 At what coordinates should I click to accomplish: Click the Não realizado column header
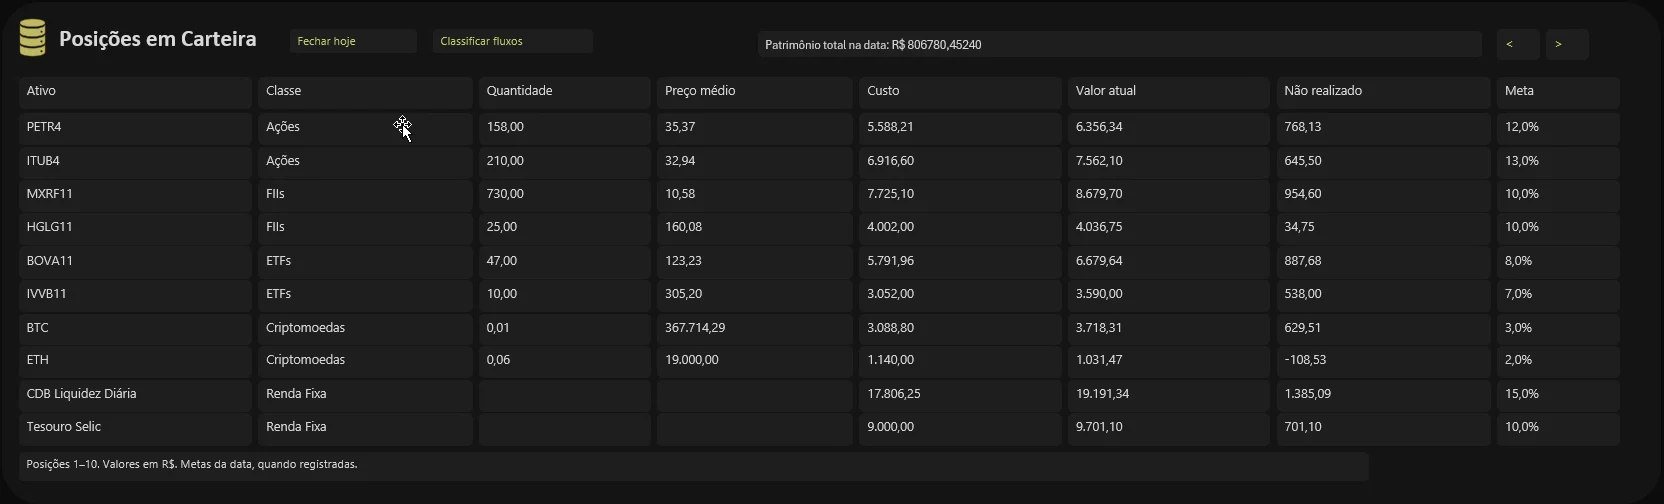tap(1383, 92)
